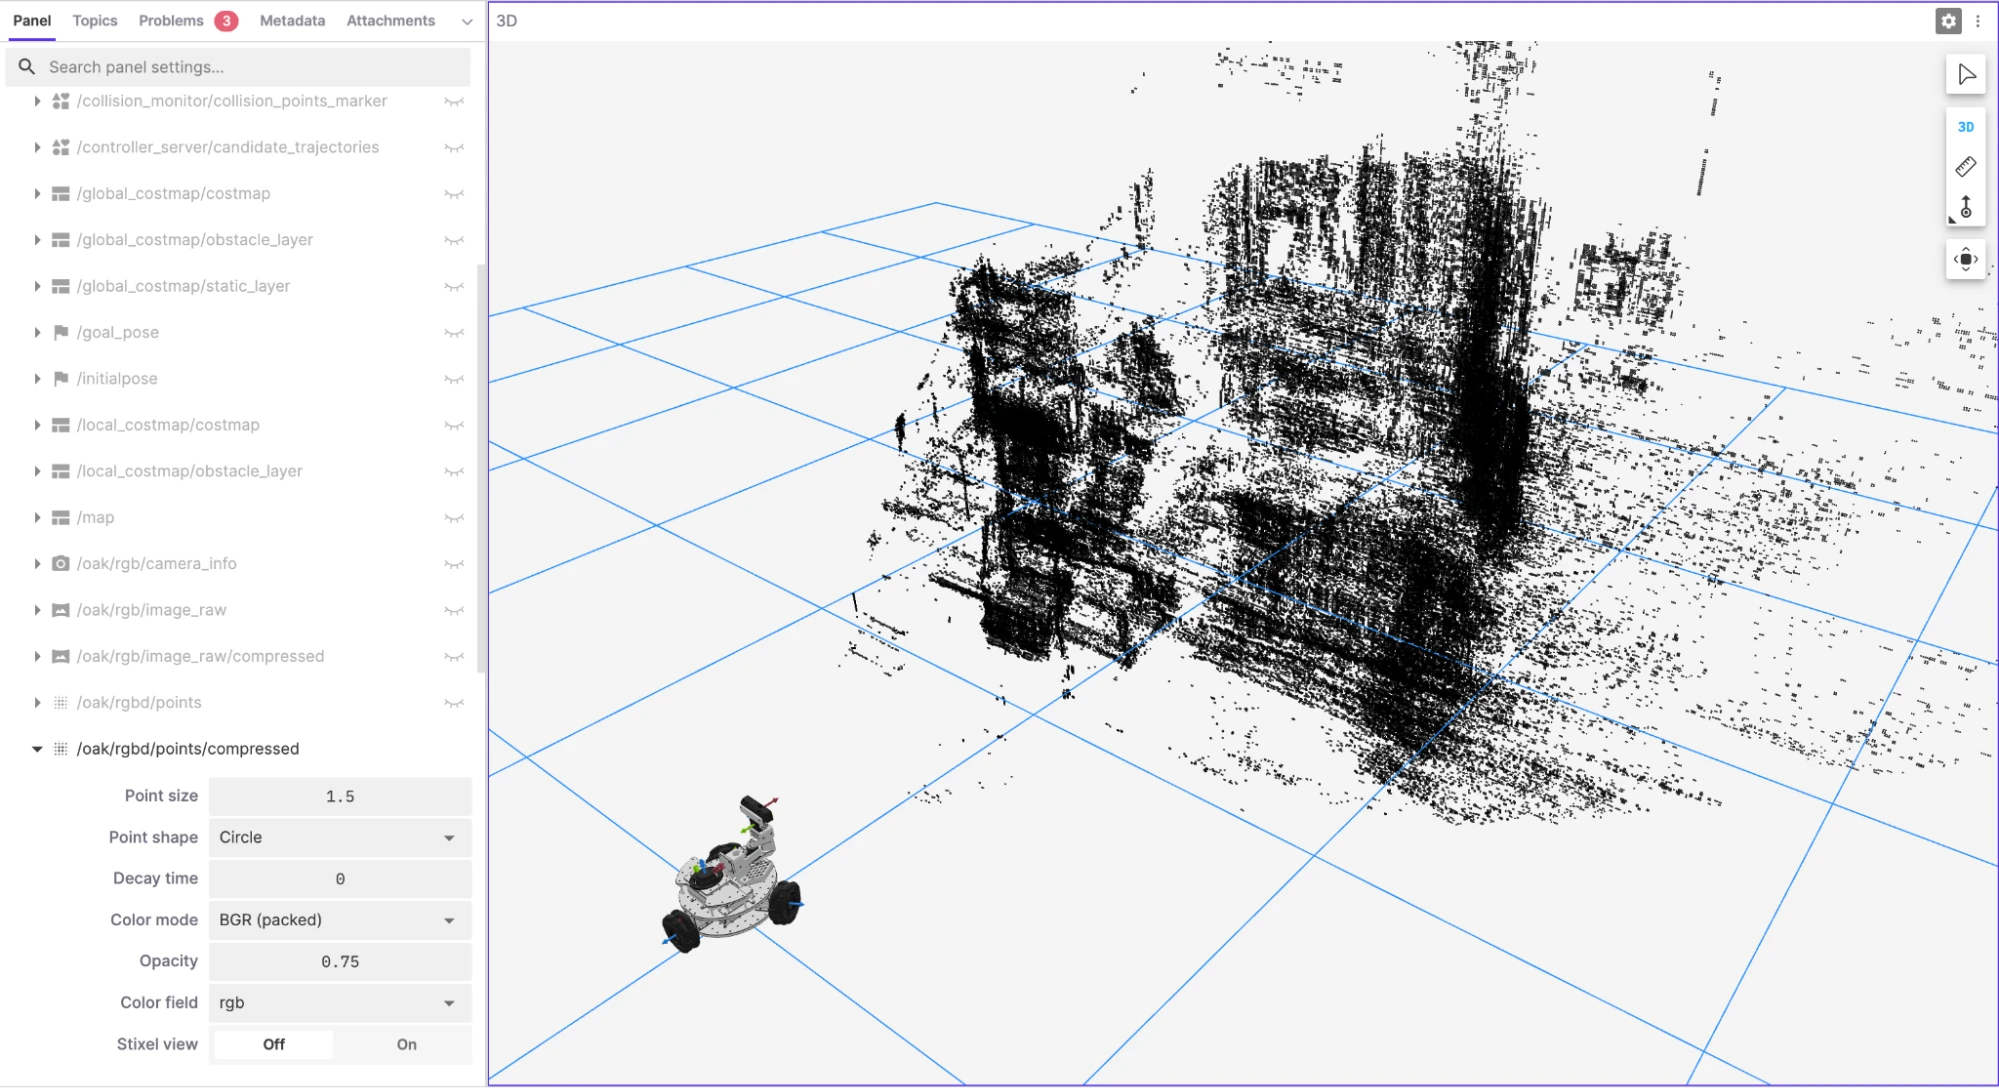Open the Color field dropdown
The height and width of the screenshot is (1089, 1999).
340,1003
